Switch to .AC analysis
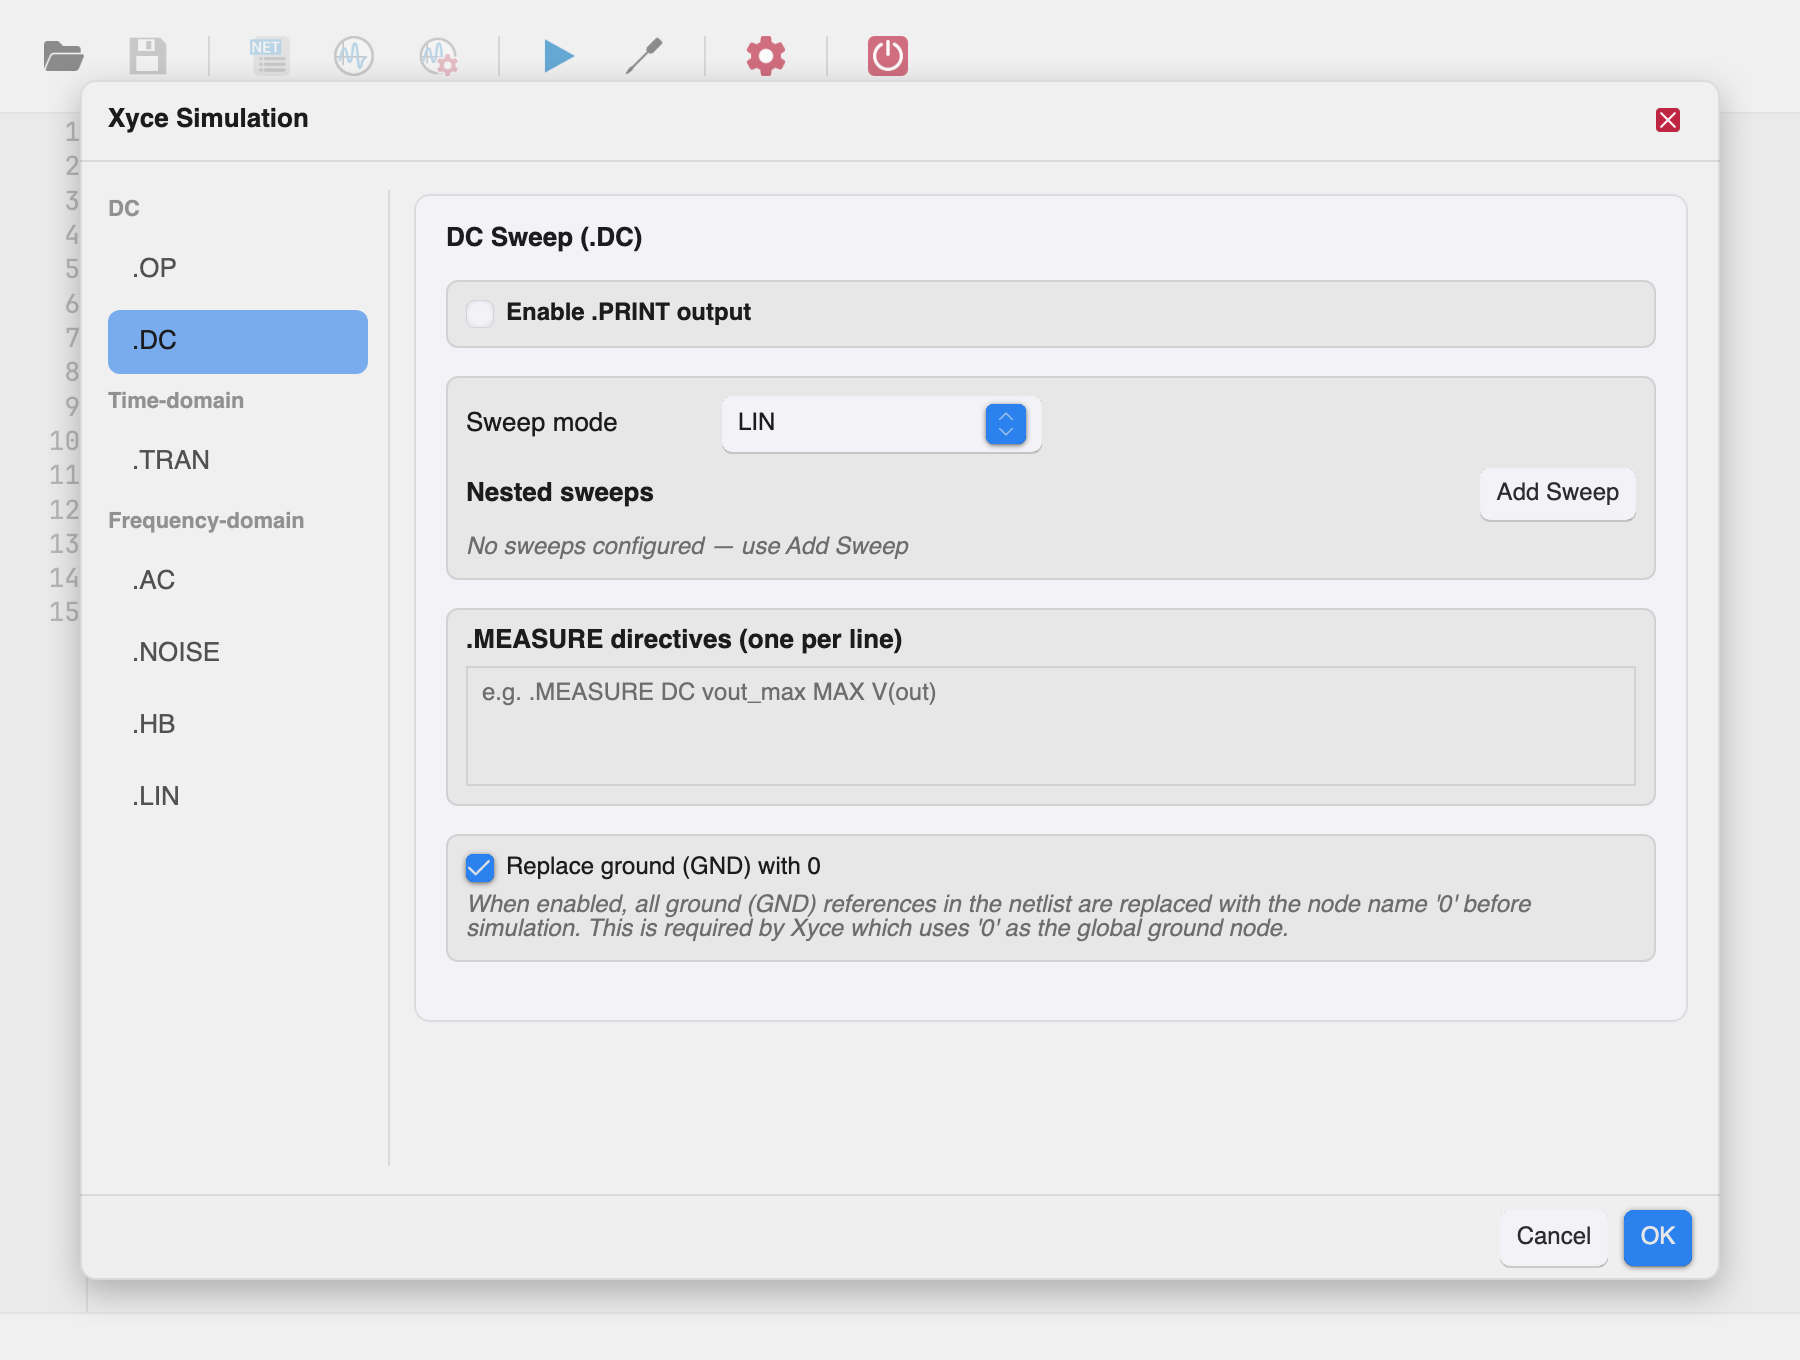The image size is (1800, 1360). [x=238, y=580]
